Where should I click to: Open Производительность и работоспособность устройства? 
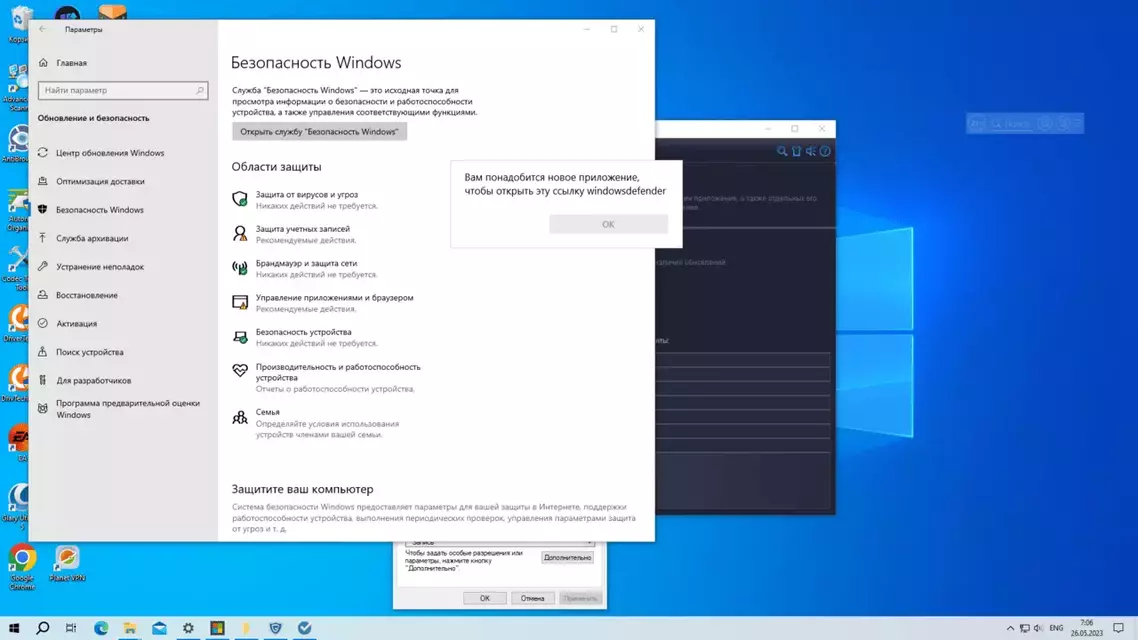tap(337, 372)
